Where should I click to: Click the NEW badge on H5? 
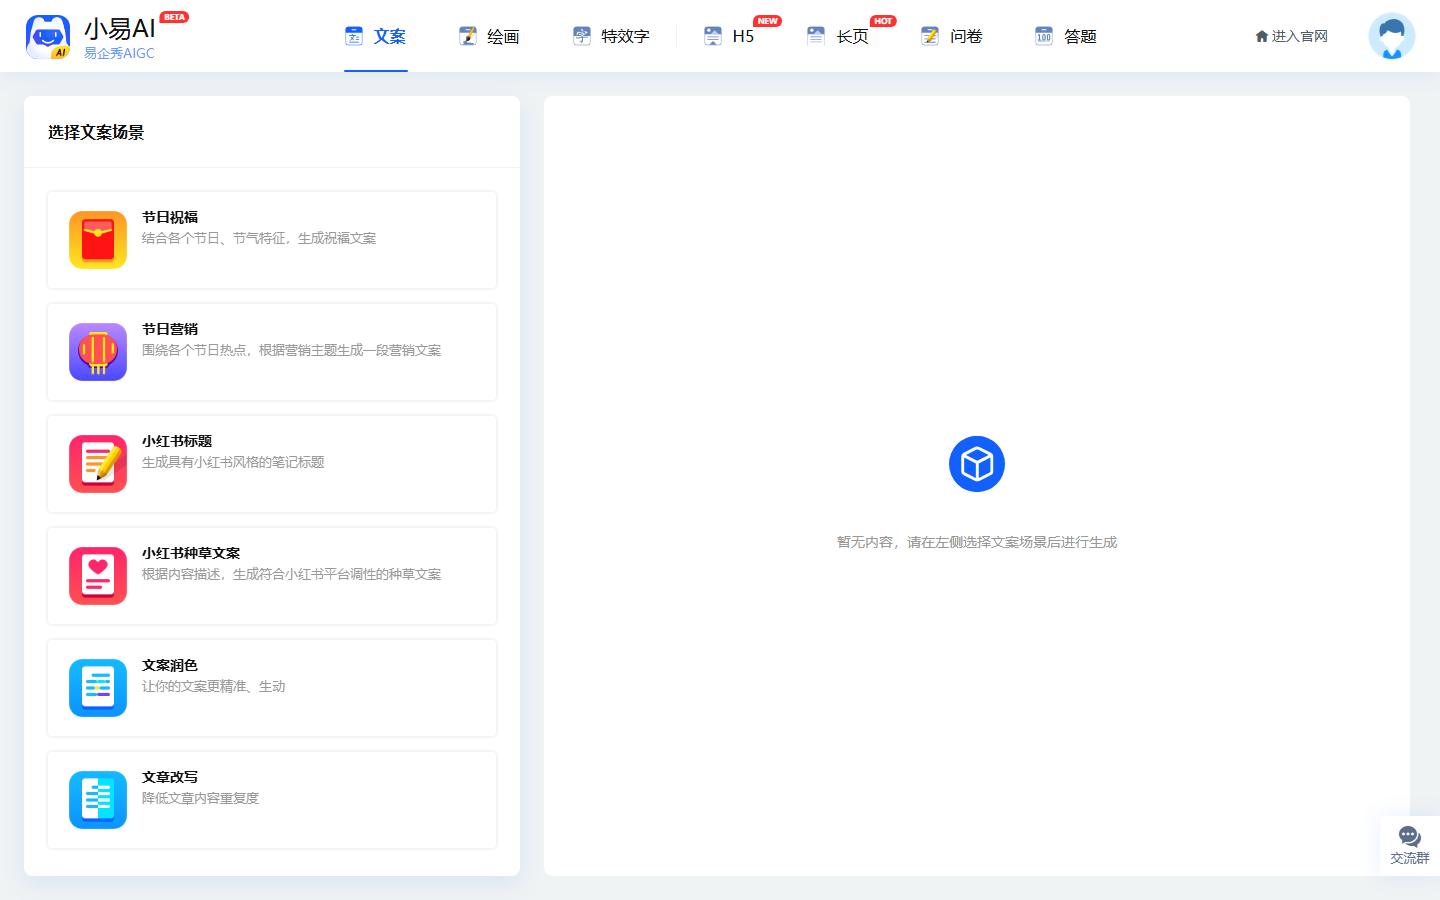[x=768, y=21]
